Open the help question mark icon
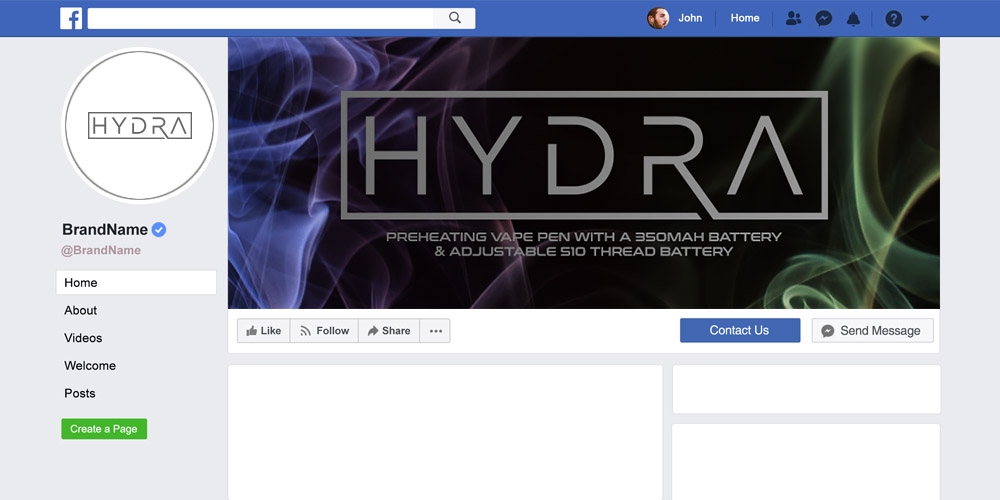 (893, 18)
